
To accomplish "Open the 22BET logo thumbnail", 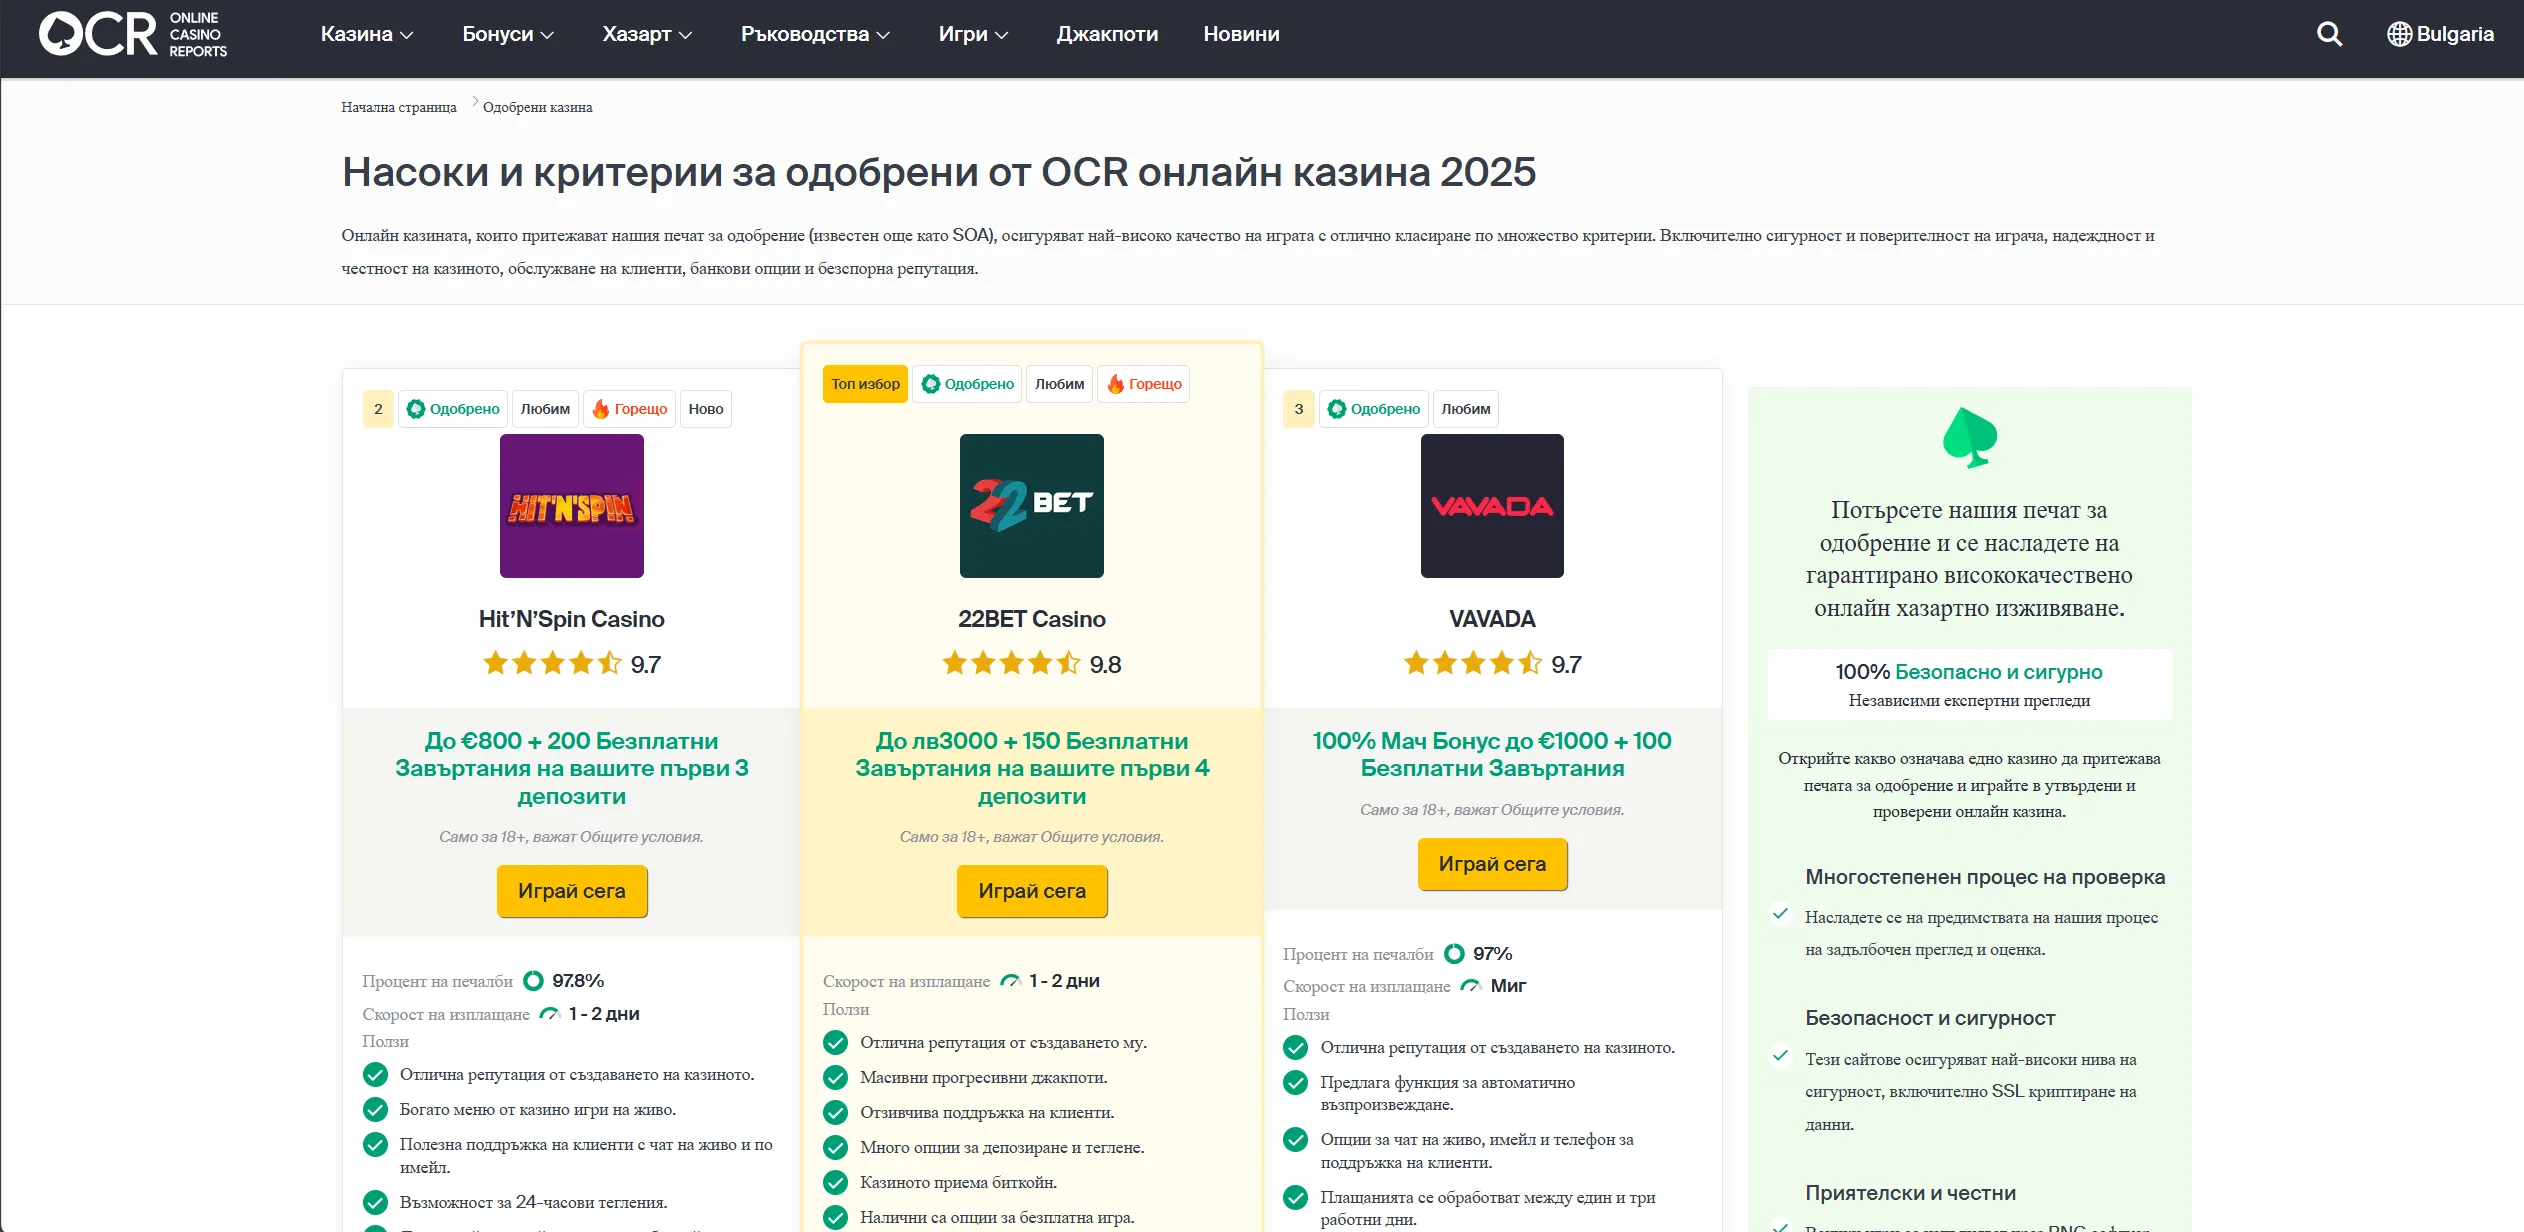I will 1032,506.
